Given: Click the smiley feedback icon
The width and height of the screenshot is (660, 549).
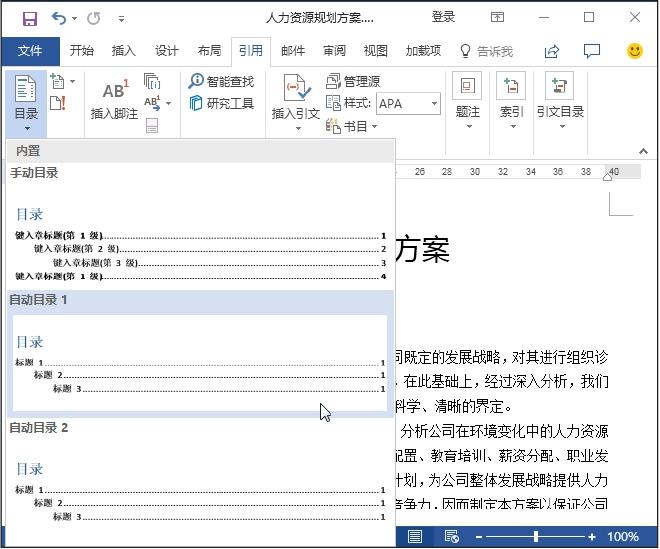Looking at the screenshot, I should coord(634,51).
